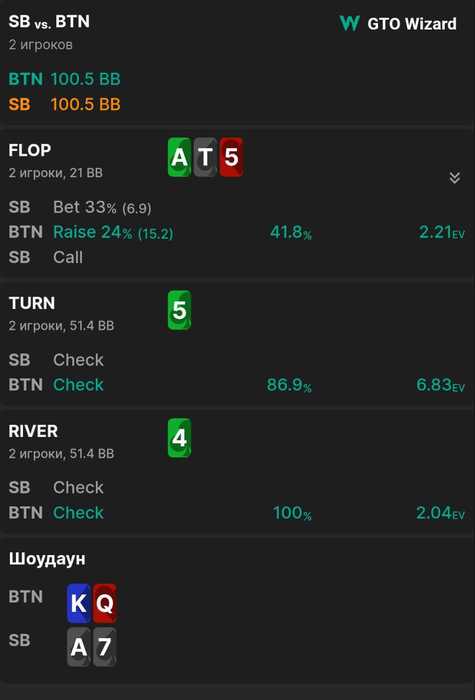The height and width of the screenshot is (700, 475).
Task: Click the green 5 turn card
Action: (x=179, y=310)
